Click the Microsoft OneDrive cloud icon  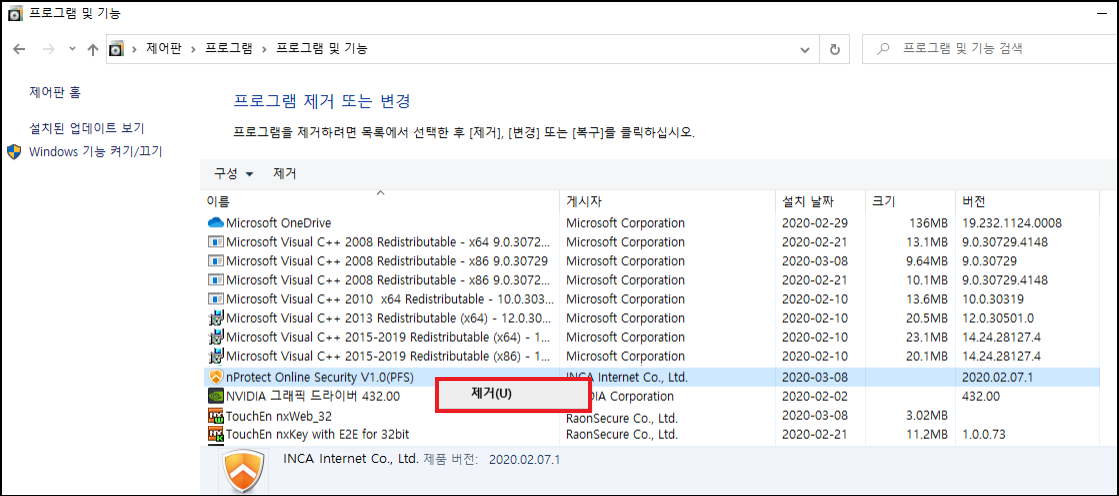click(216, 223)
